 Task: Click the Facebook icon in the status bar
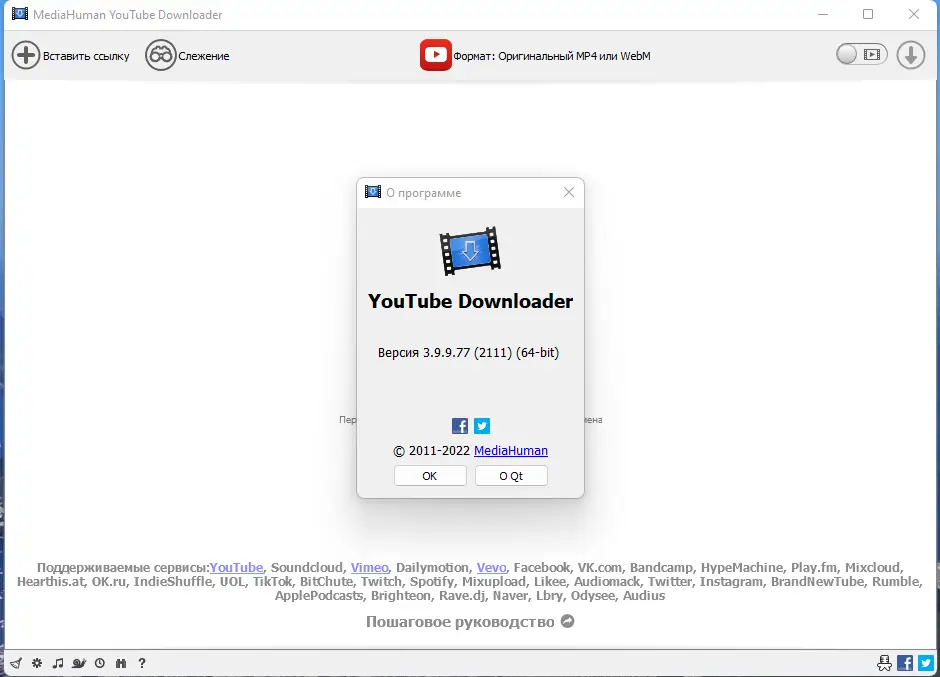click(904, 663)
